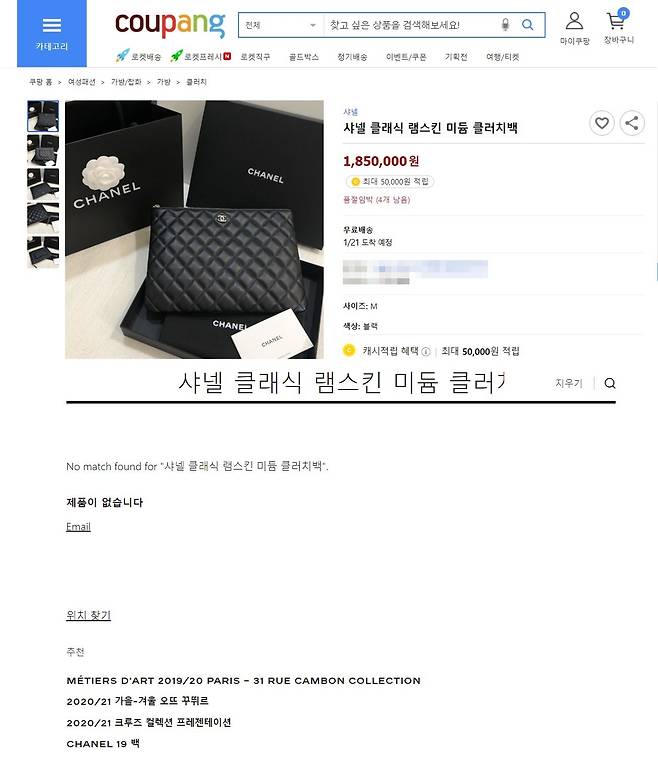Expand the 전체 search category dropdown
The height and width of the screenshot is (765, 658).
tap(281, 25)
